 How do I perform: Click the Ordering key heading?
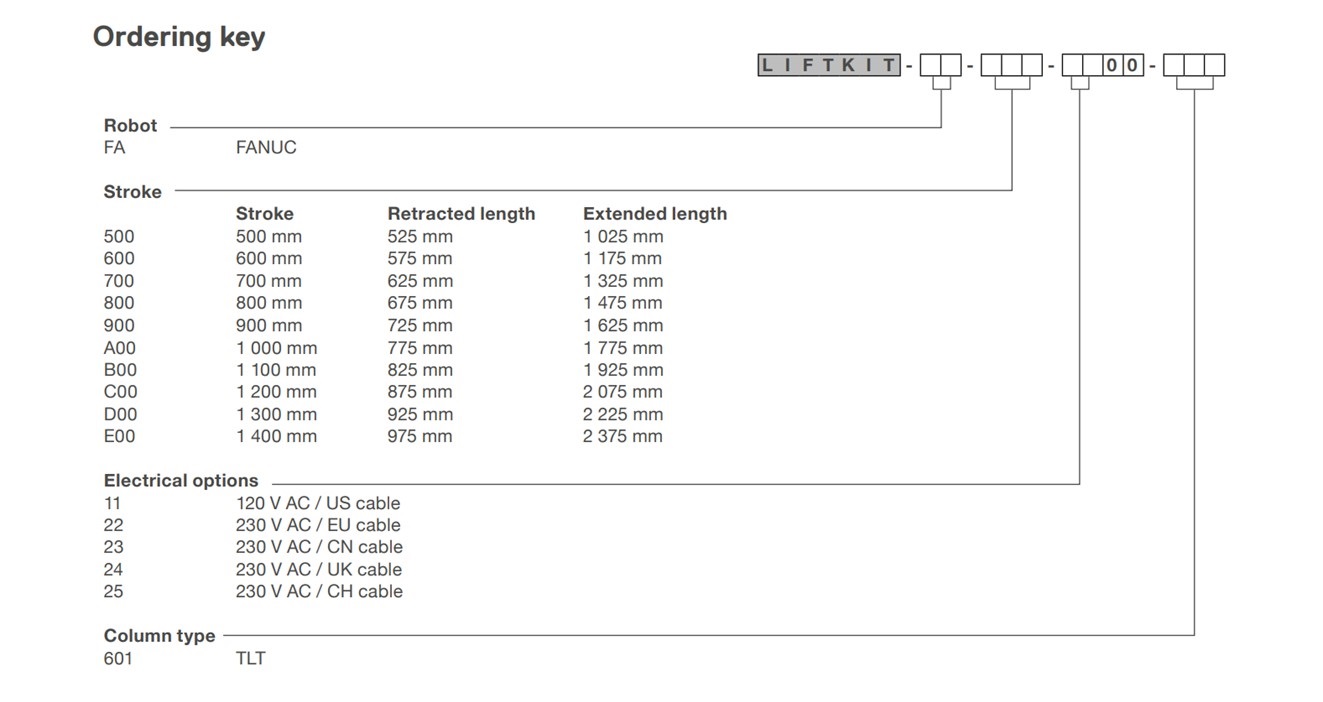179,37
